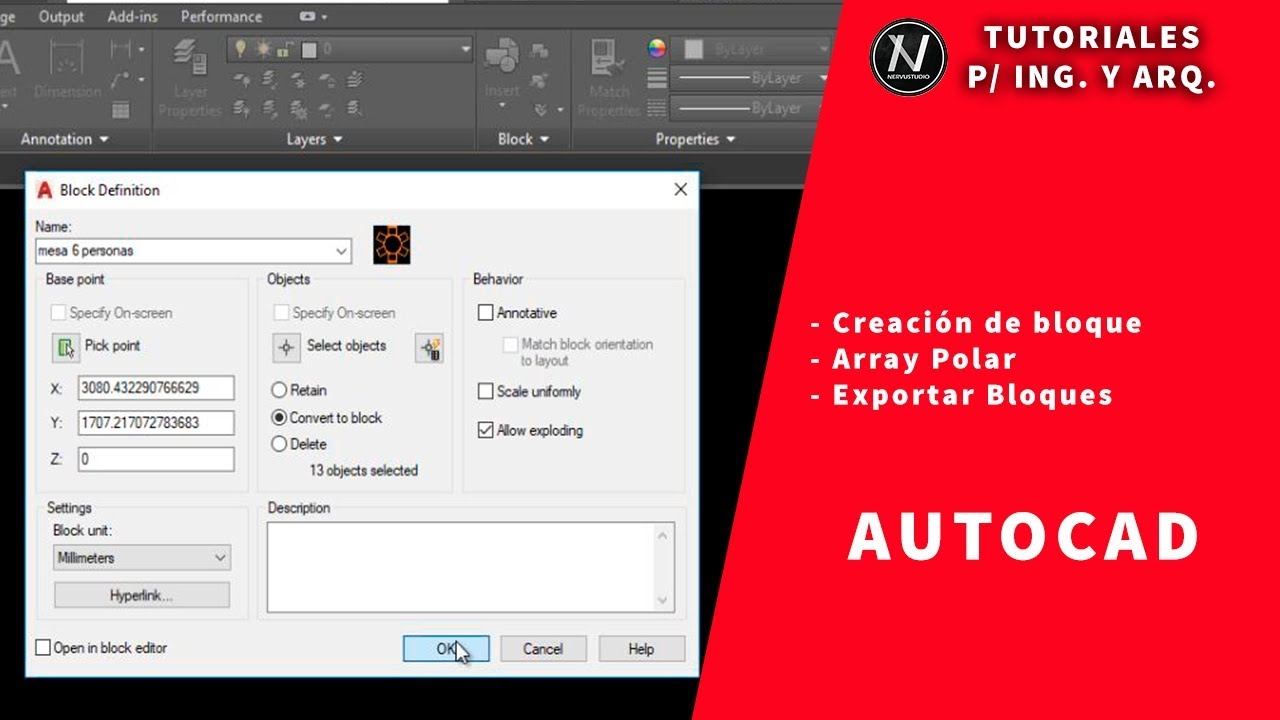Check Open in block editor
1280x720 pixels.
coord(43,648)
